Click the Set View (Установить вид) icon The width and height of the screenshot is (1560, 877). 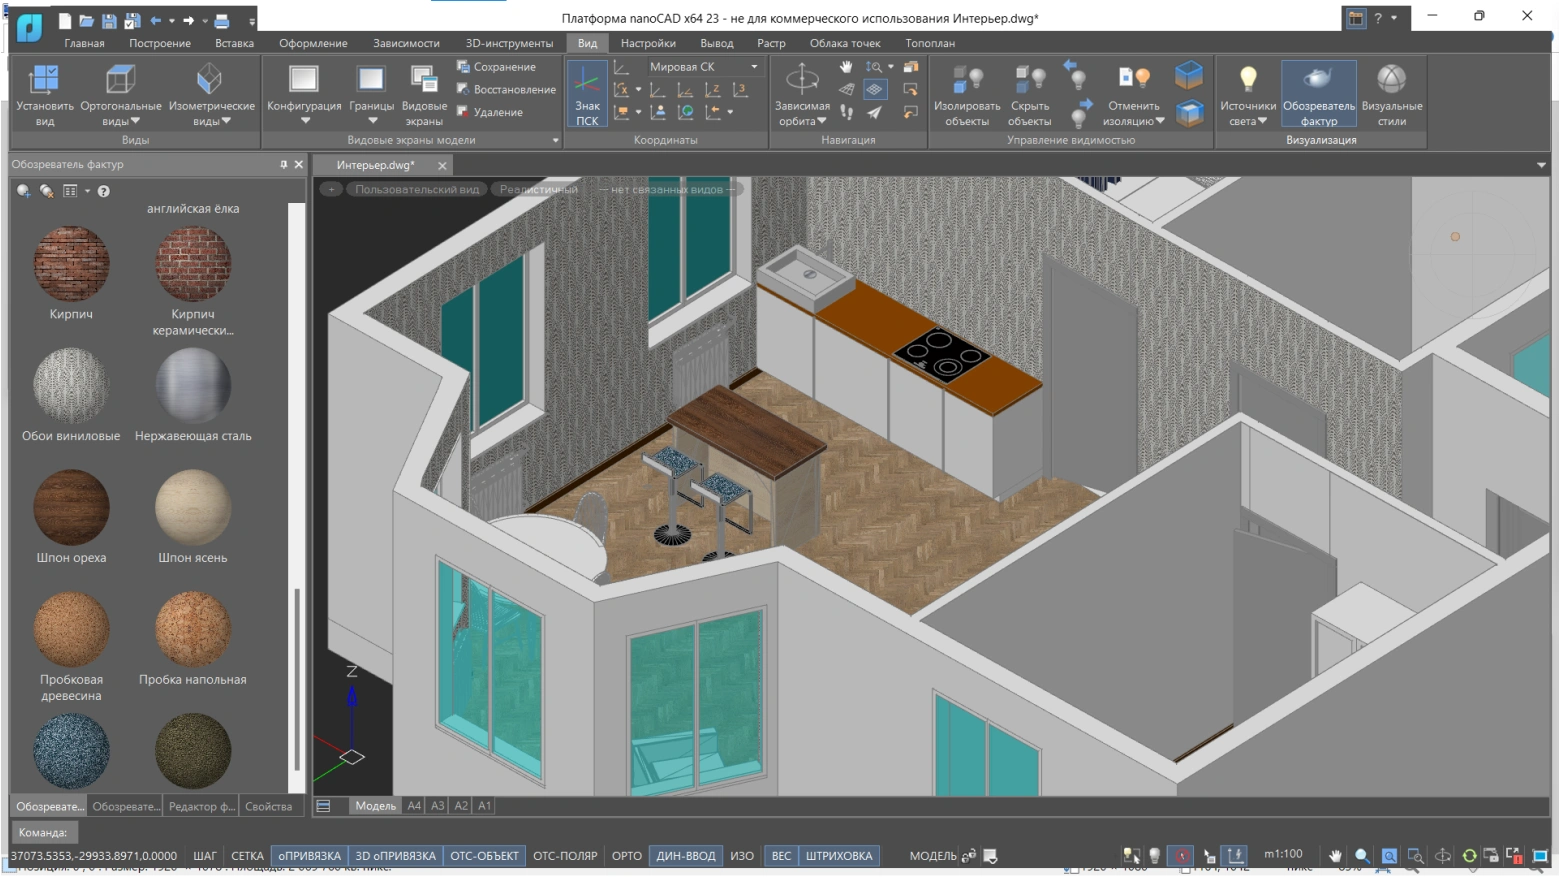click(x=45, y=80)
